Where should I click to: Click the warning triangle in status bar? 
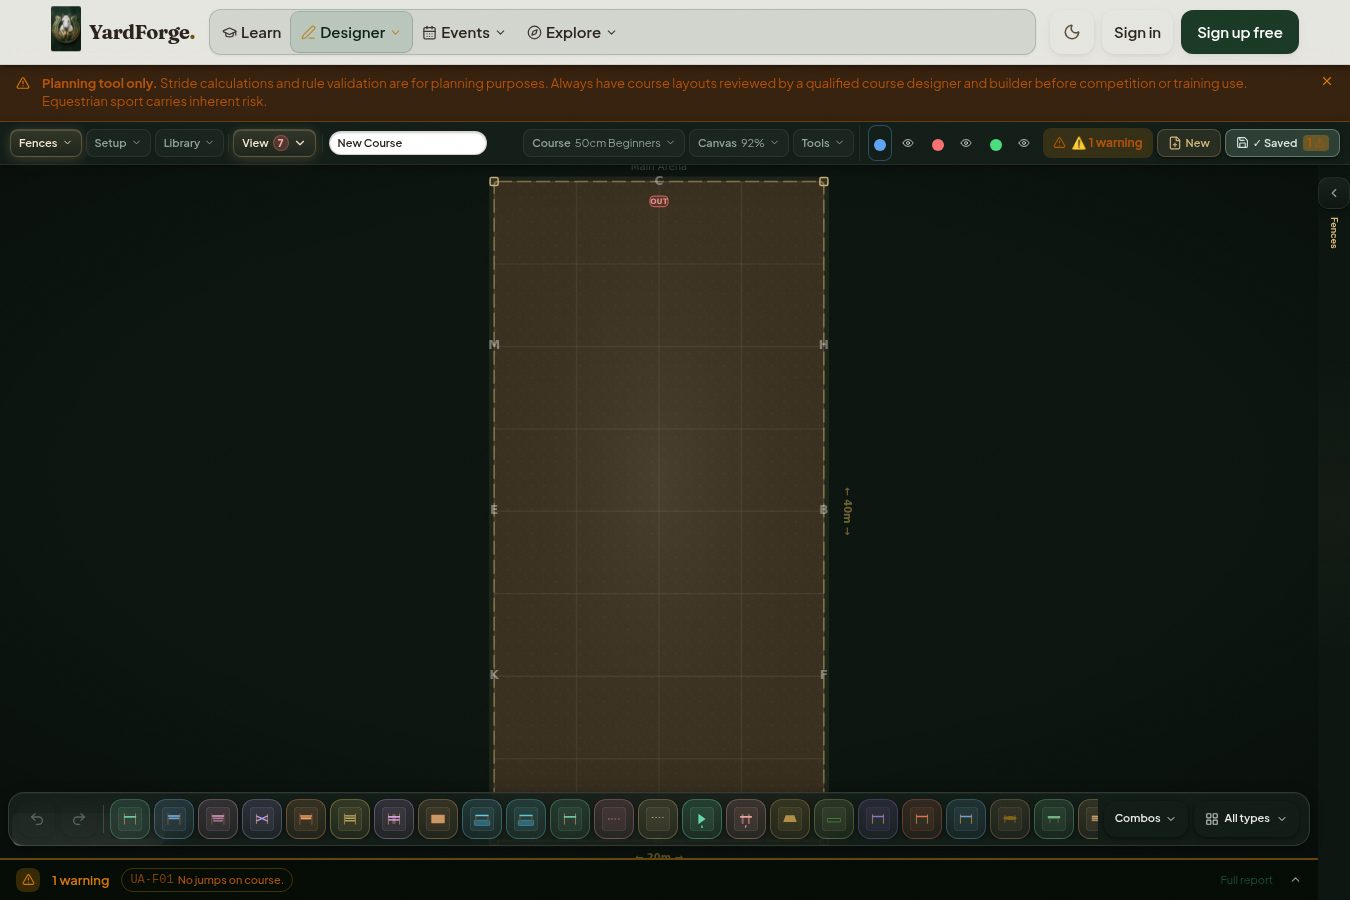[28, 880]
